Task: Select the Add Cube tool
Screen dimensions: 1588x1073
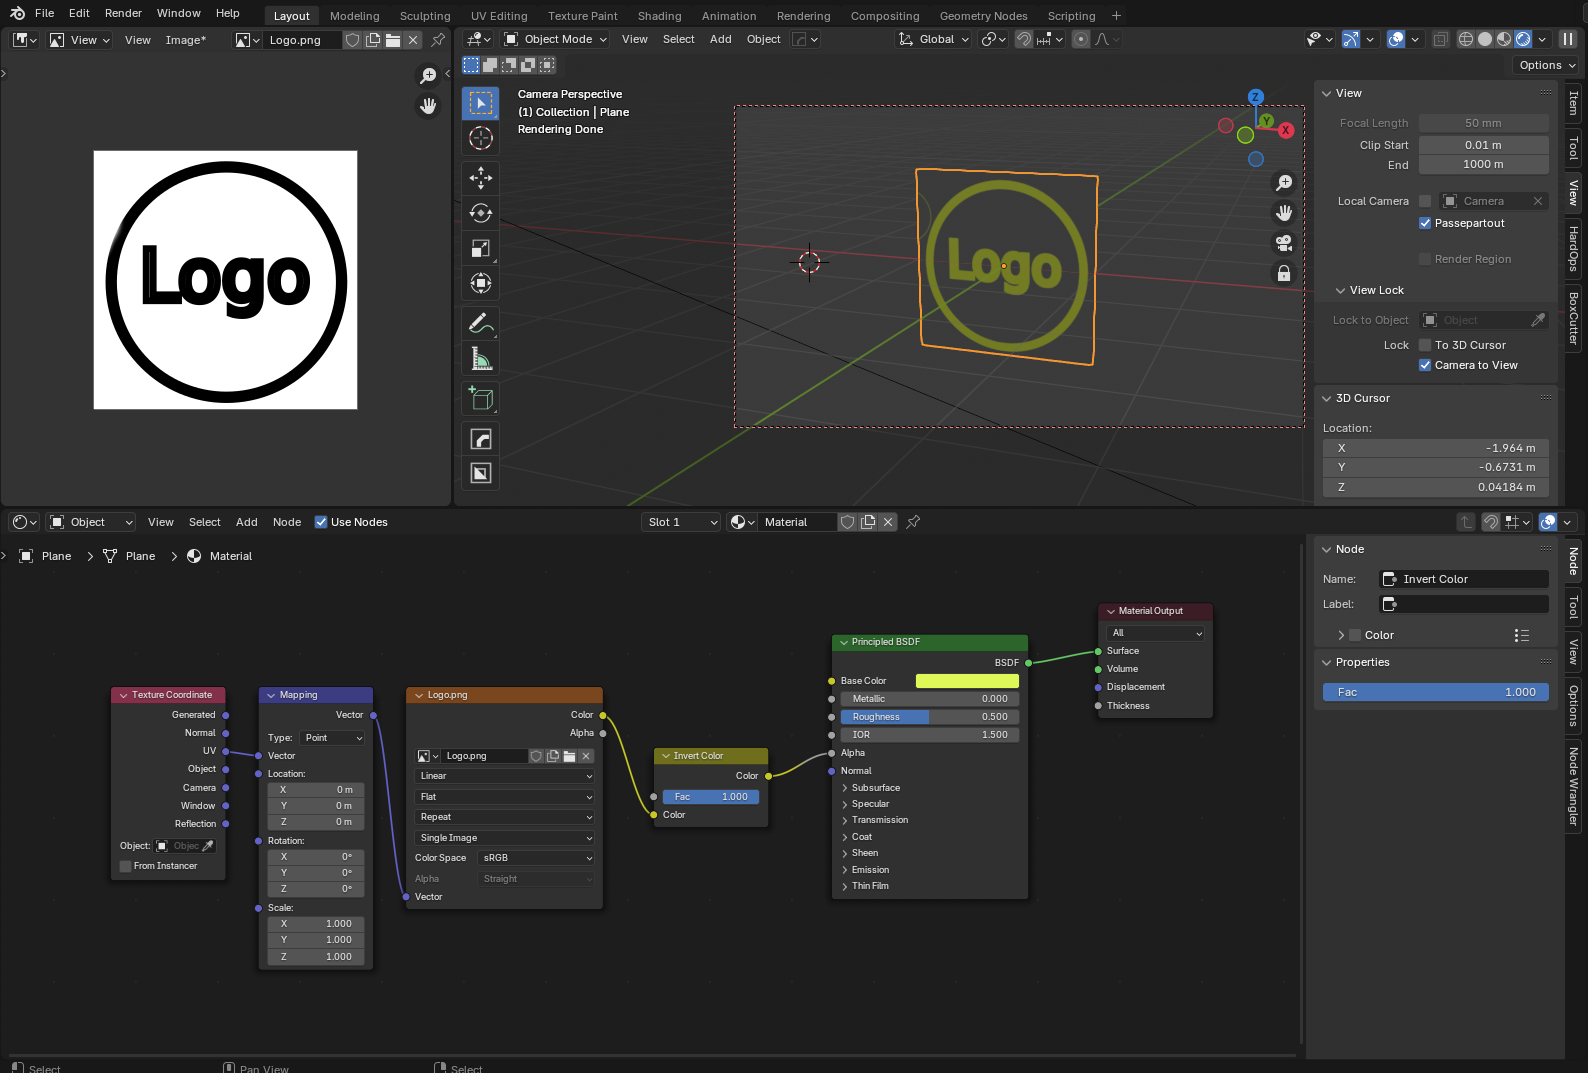Action: pyautogui.click(x=481, y=399)
